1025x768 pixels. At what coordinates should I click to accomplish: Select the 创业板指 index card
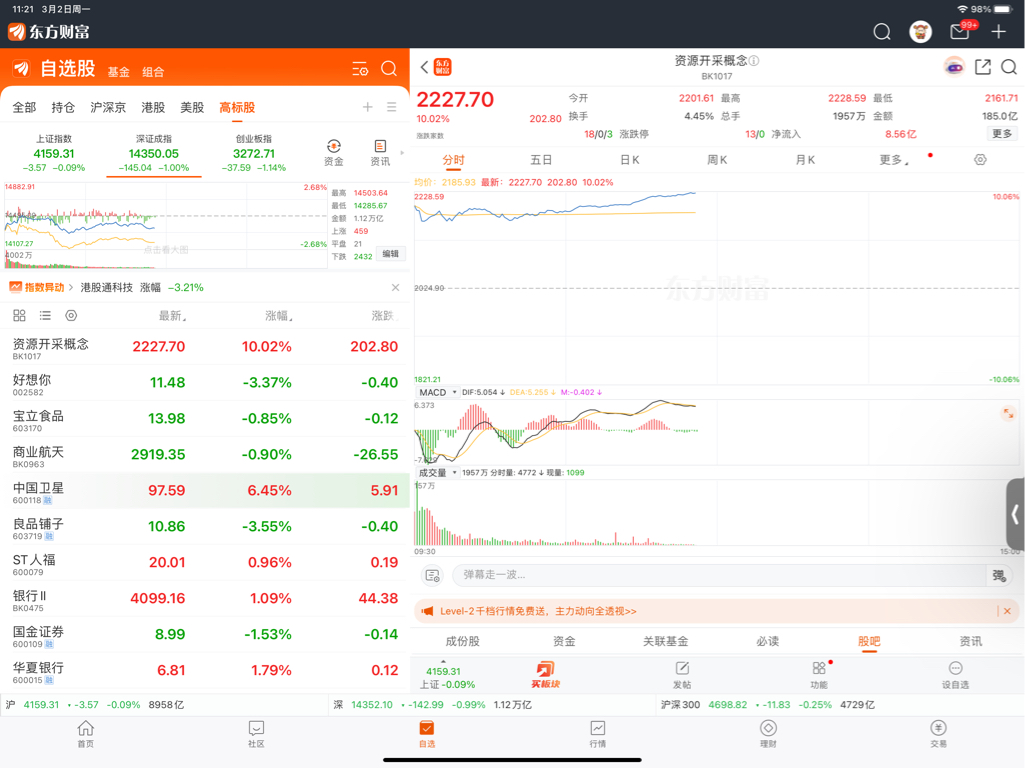coord(254,154)
